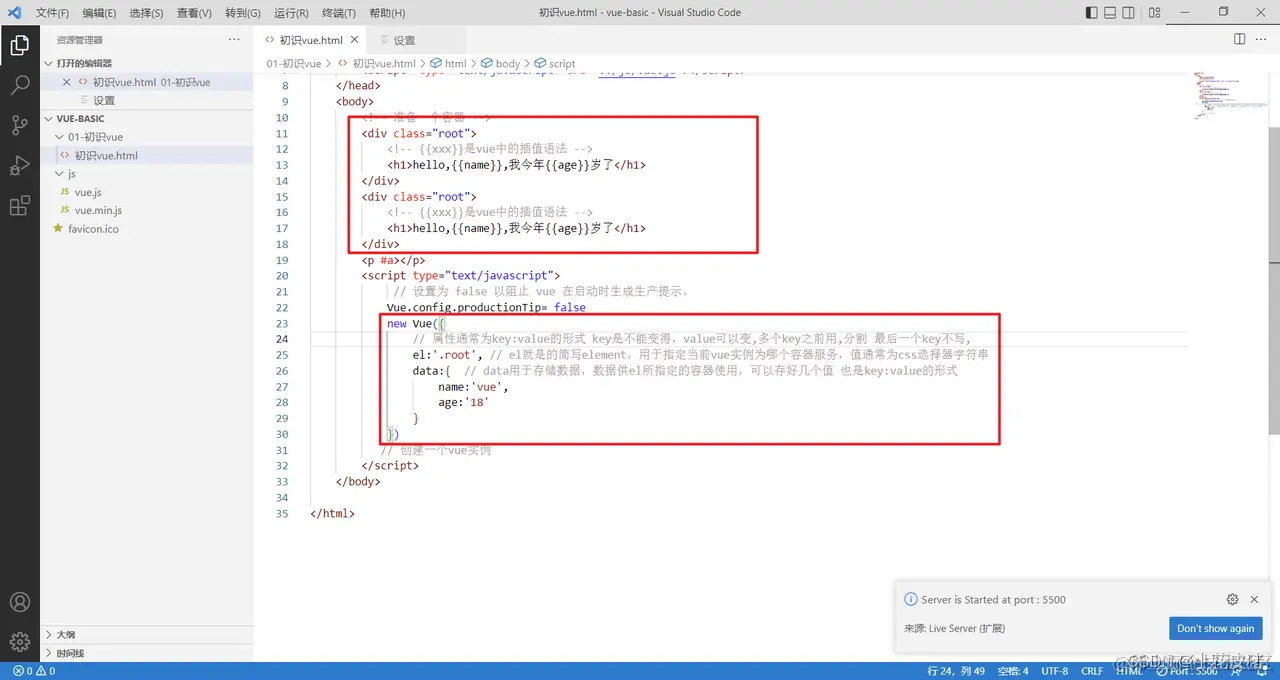Open the Run and Debug view
This screenshot has width=1280, height=680.
19,166
